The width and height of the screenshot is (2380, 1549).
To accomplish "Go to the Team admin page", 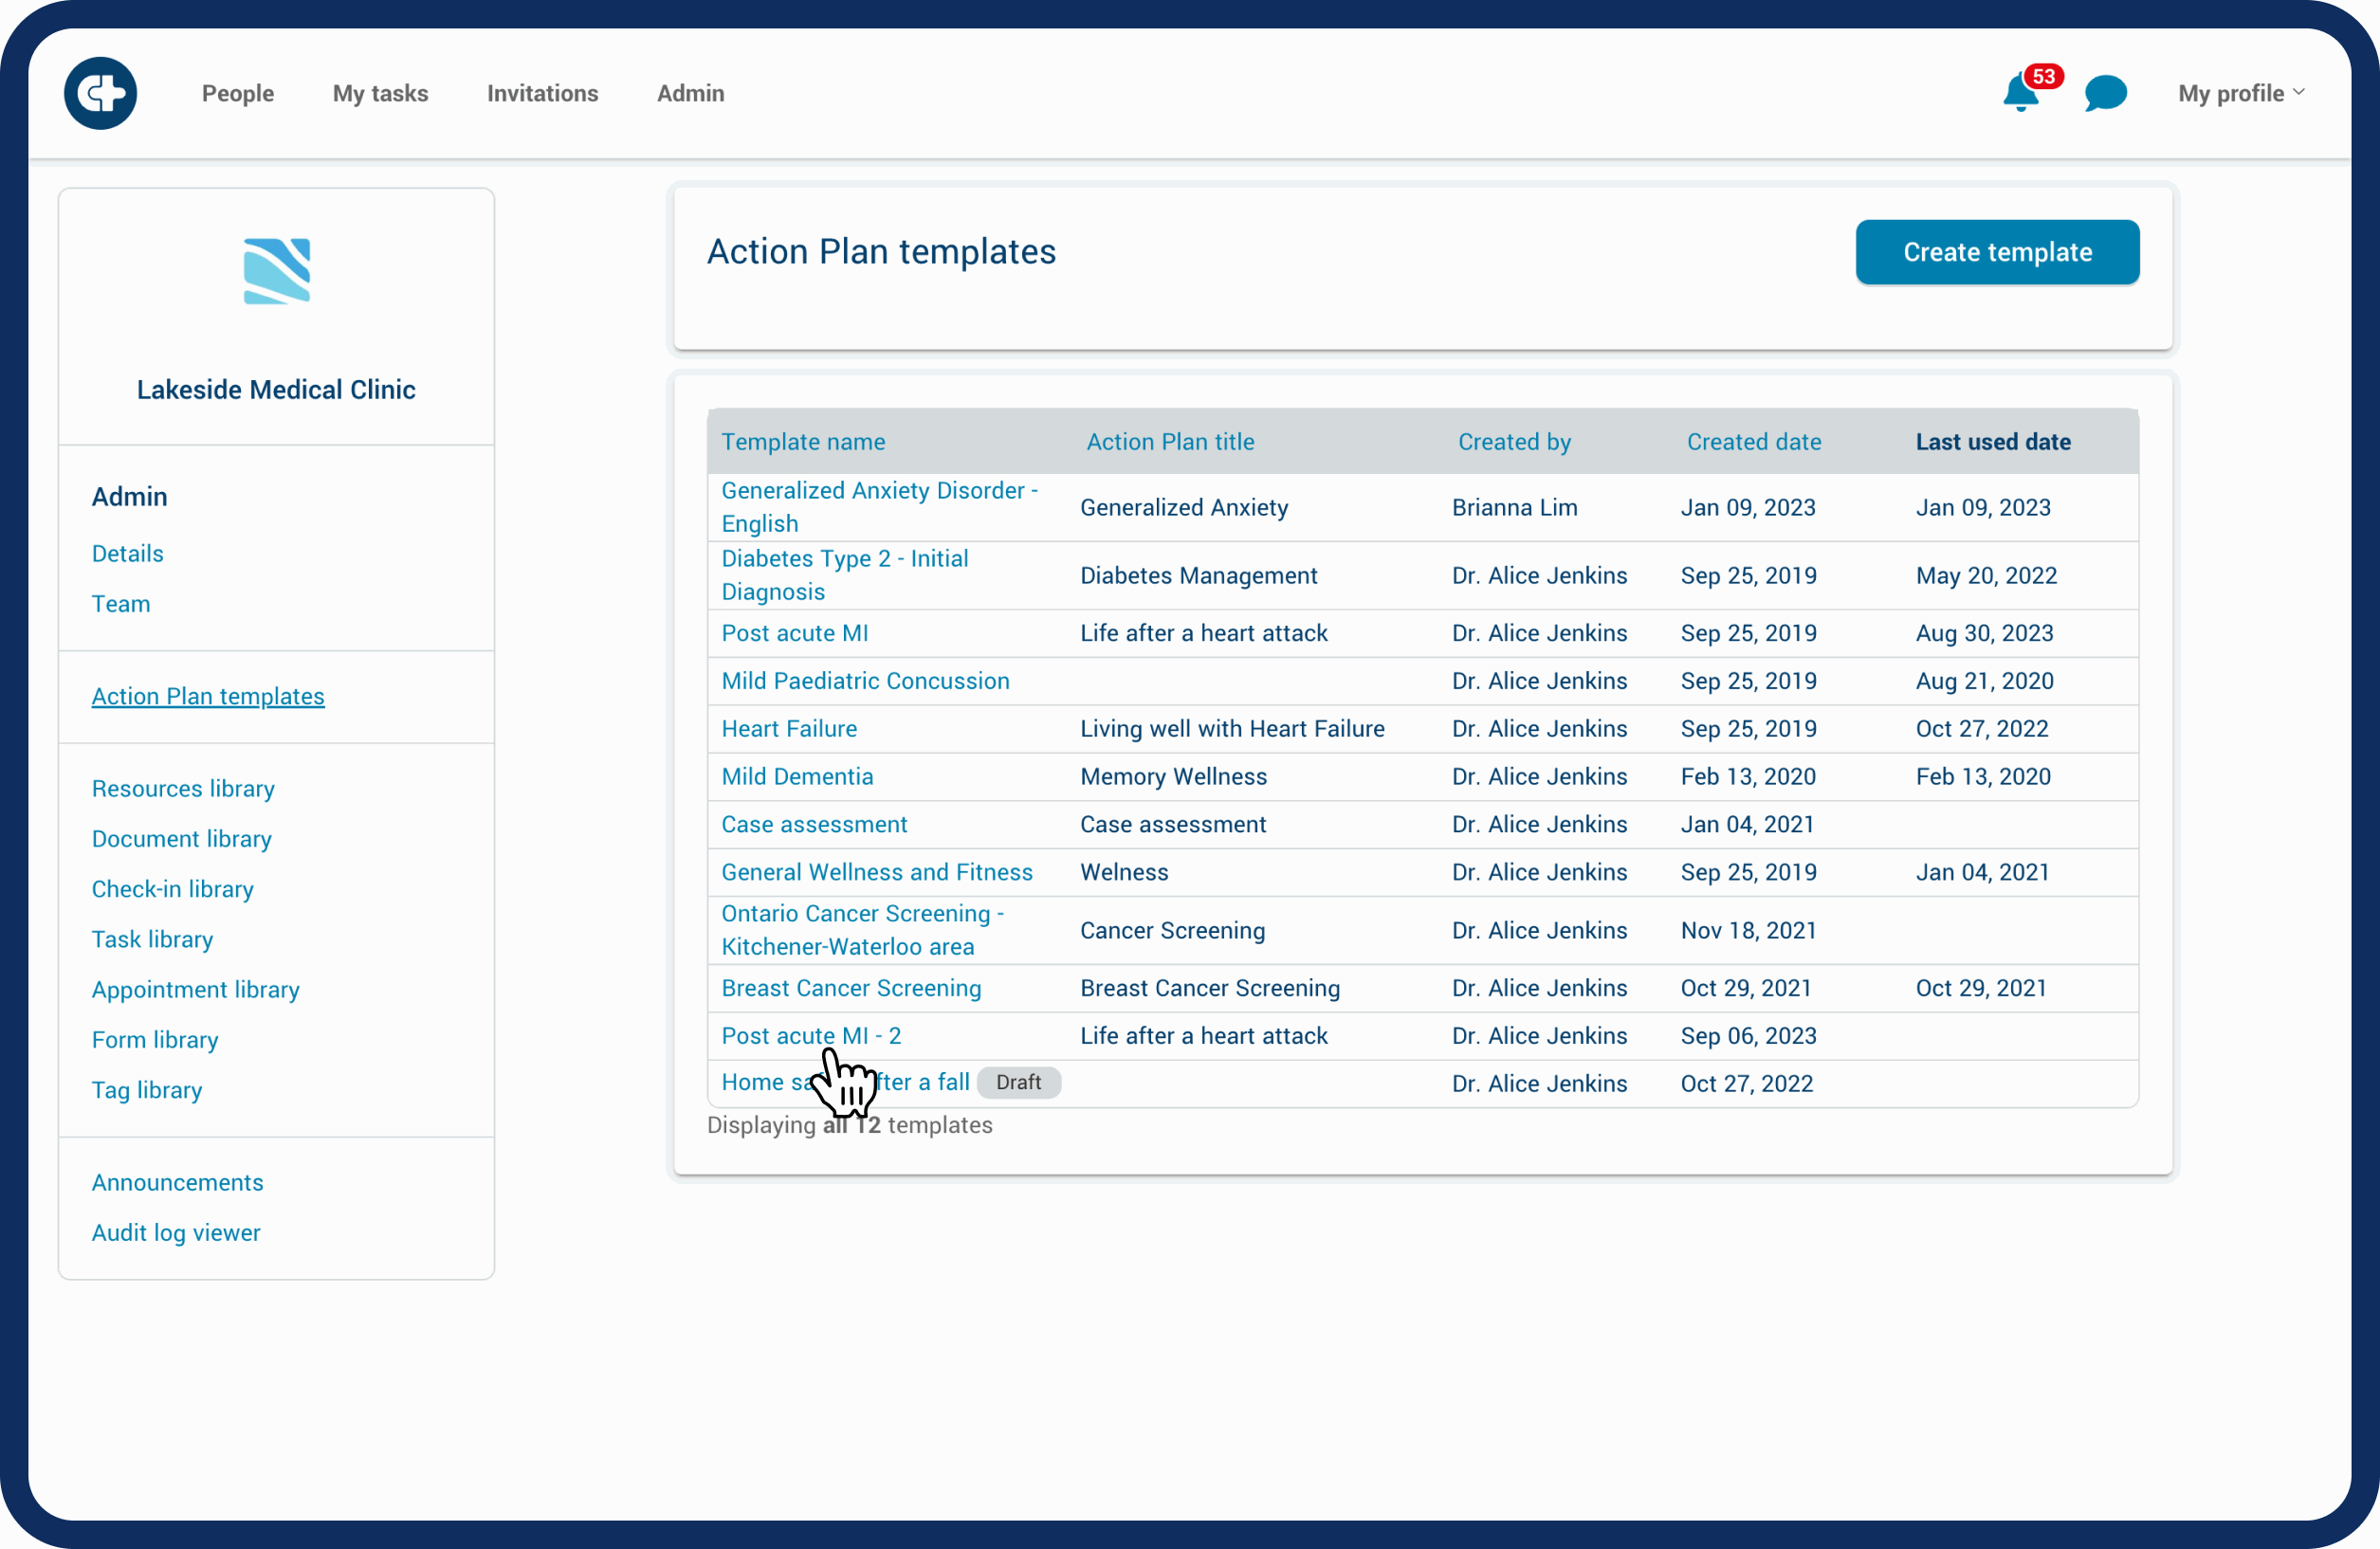I will pyautogui.click(x=121, y=604).
